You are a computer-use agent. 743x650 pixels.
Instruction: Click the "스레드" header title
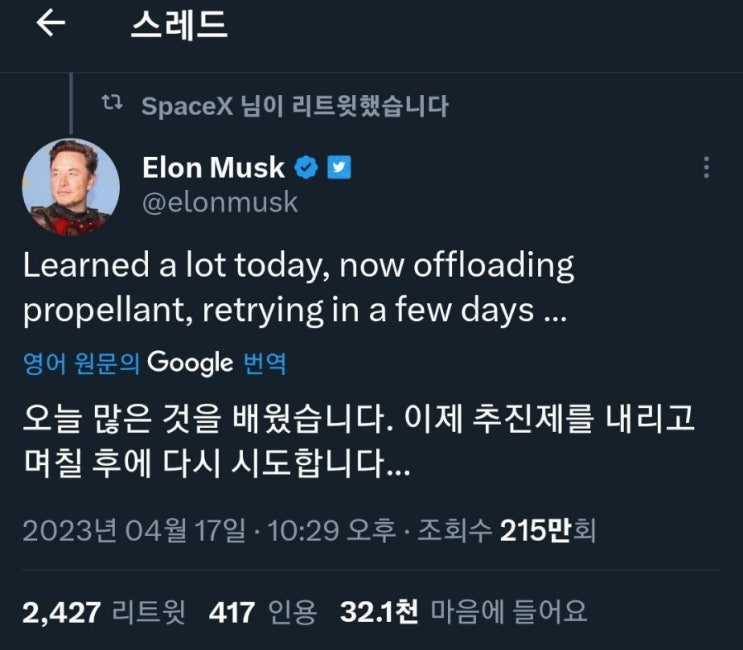[179, 25]
